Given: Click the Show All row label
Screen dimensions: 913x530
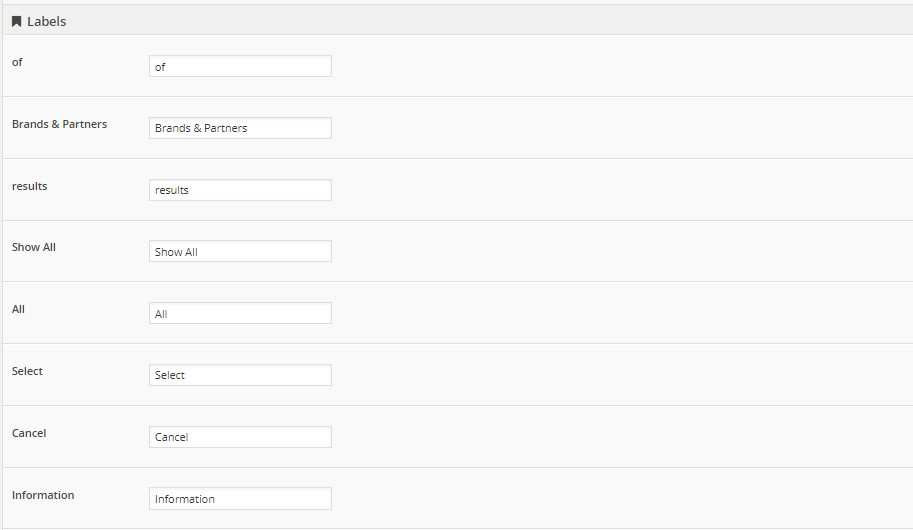Looking at the screenshot, I should 34,247.
